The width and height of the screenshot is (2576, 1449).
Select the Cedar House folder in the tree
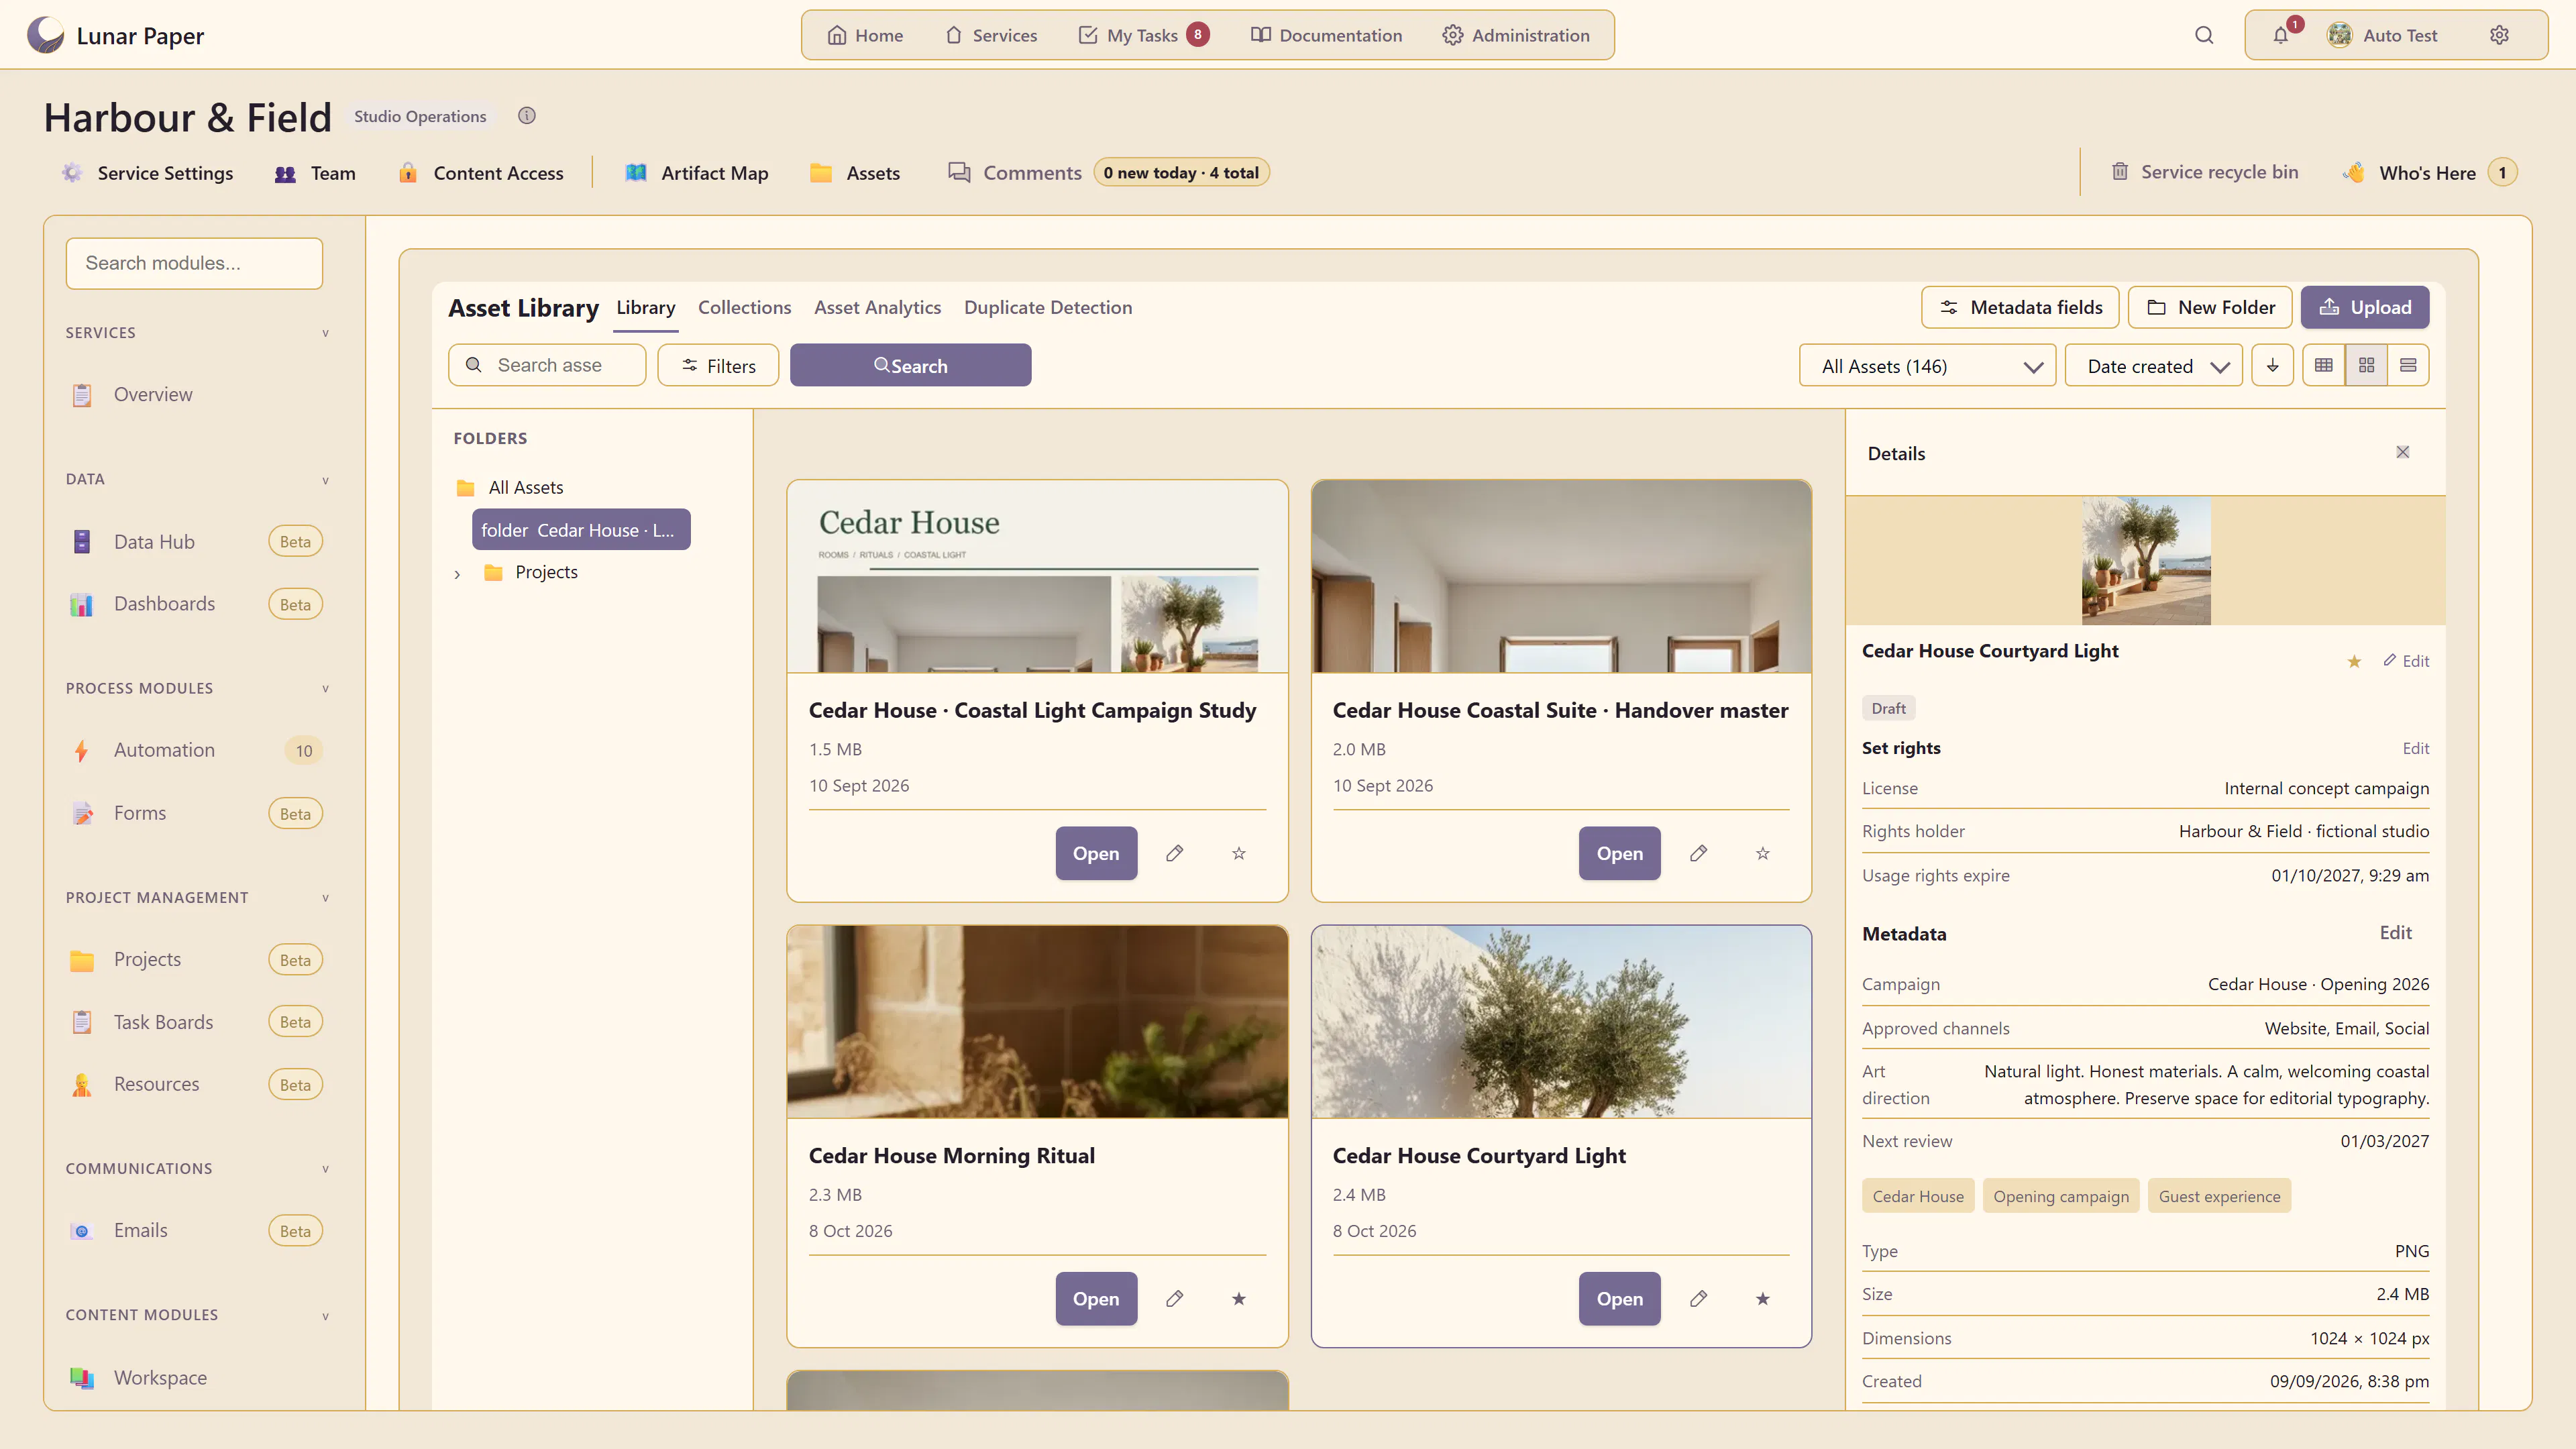pos(581,530)
